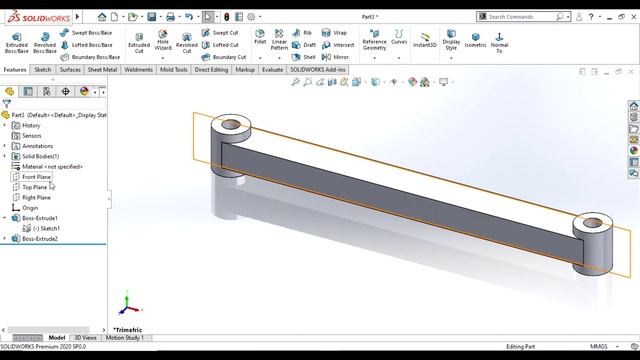Select the Shell tool
The height and width of the screenshot is (360, 640).
[304, 57]
